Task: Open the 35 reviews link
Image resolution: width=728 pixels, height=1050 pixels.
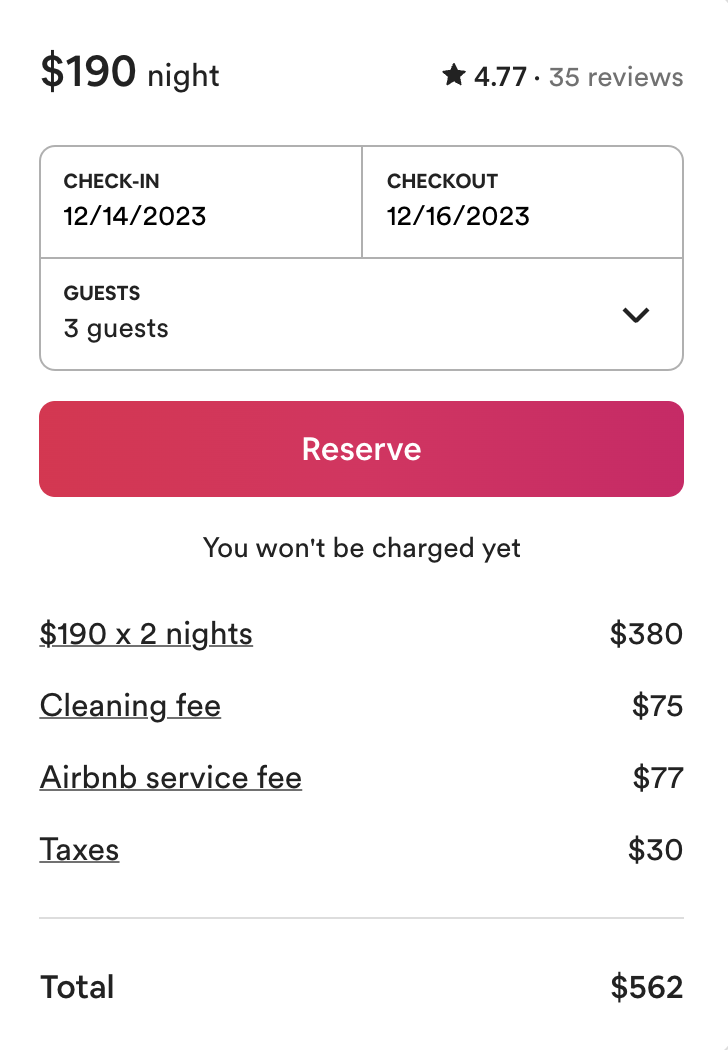Action: (x=616, y=77)
